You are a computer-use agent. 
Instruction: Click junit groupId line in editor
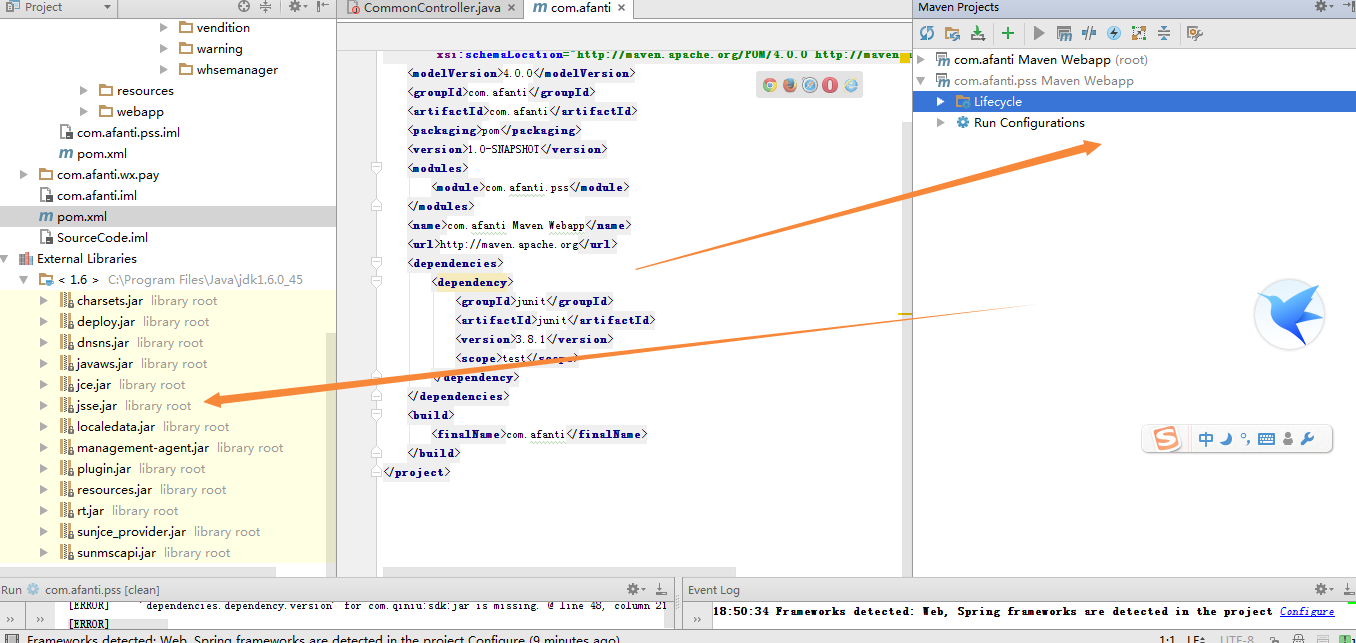click(534, 301)
